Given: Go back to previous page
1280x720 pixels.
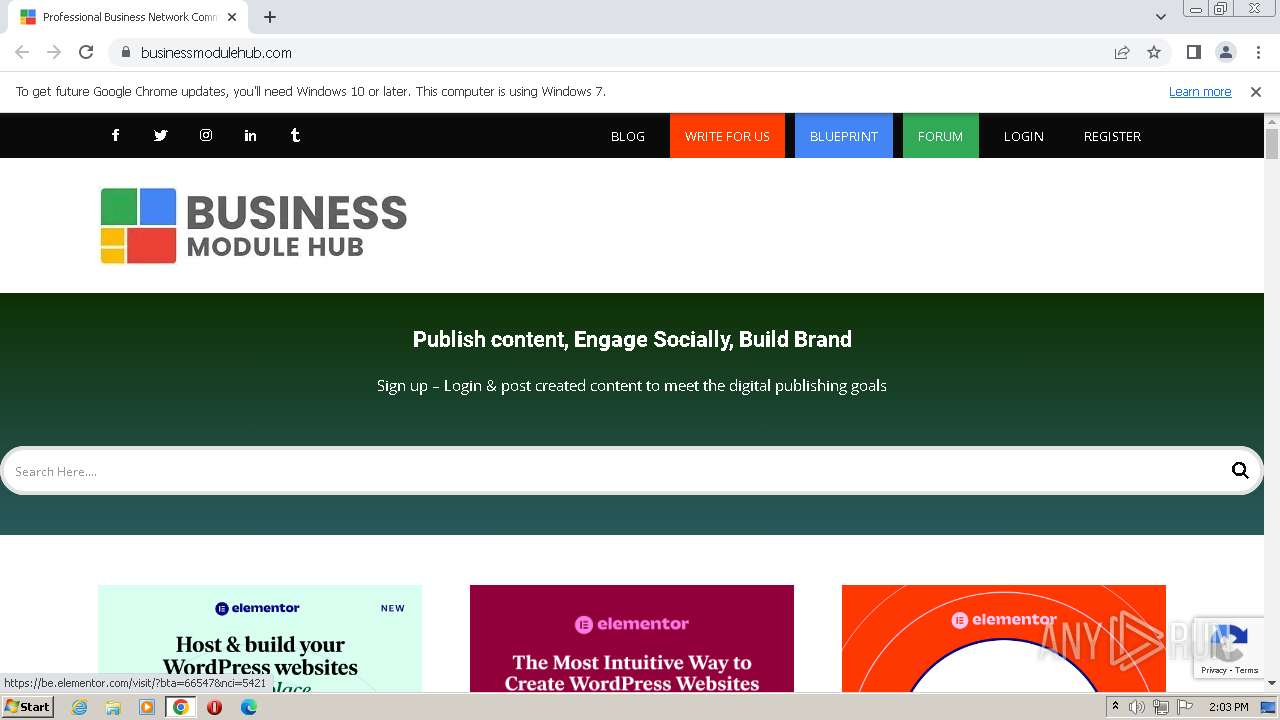Looking at the screenshot, I should [x=22, y=52].
